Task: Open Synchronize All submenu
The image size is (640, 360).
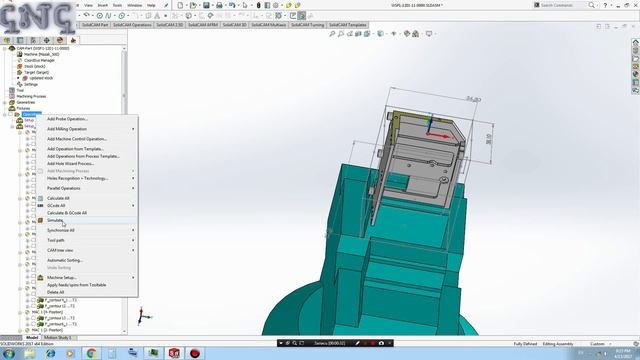Action: [87, 230]
